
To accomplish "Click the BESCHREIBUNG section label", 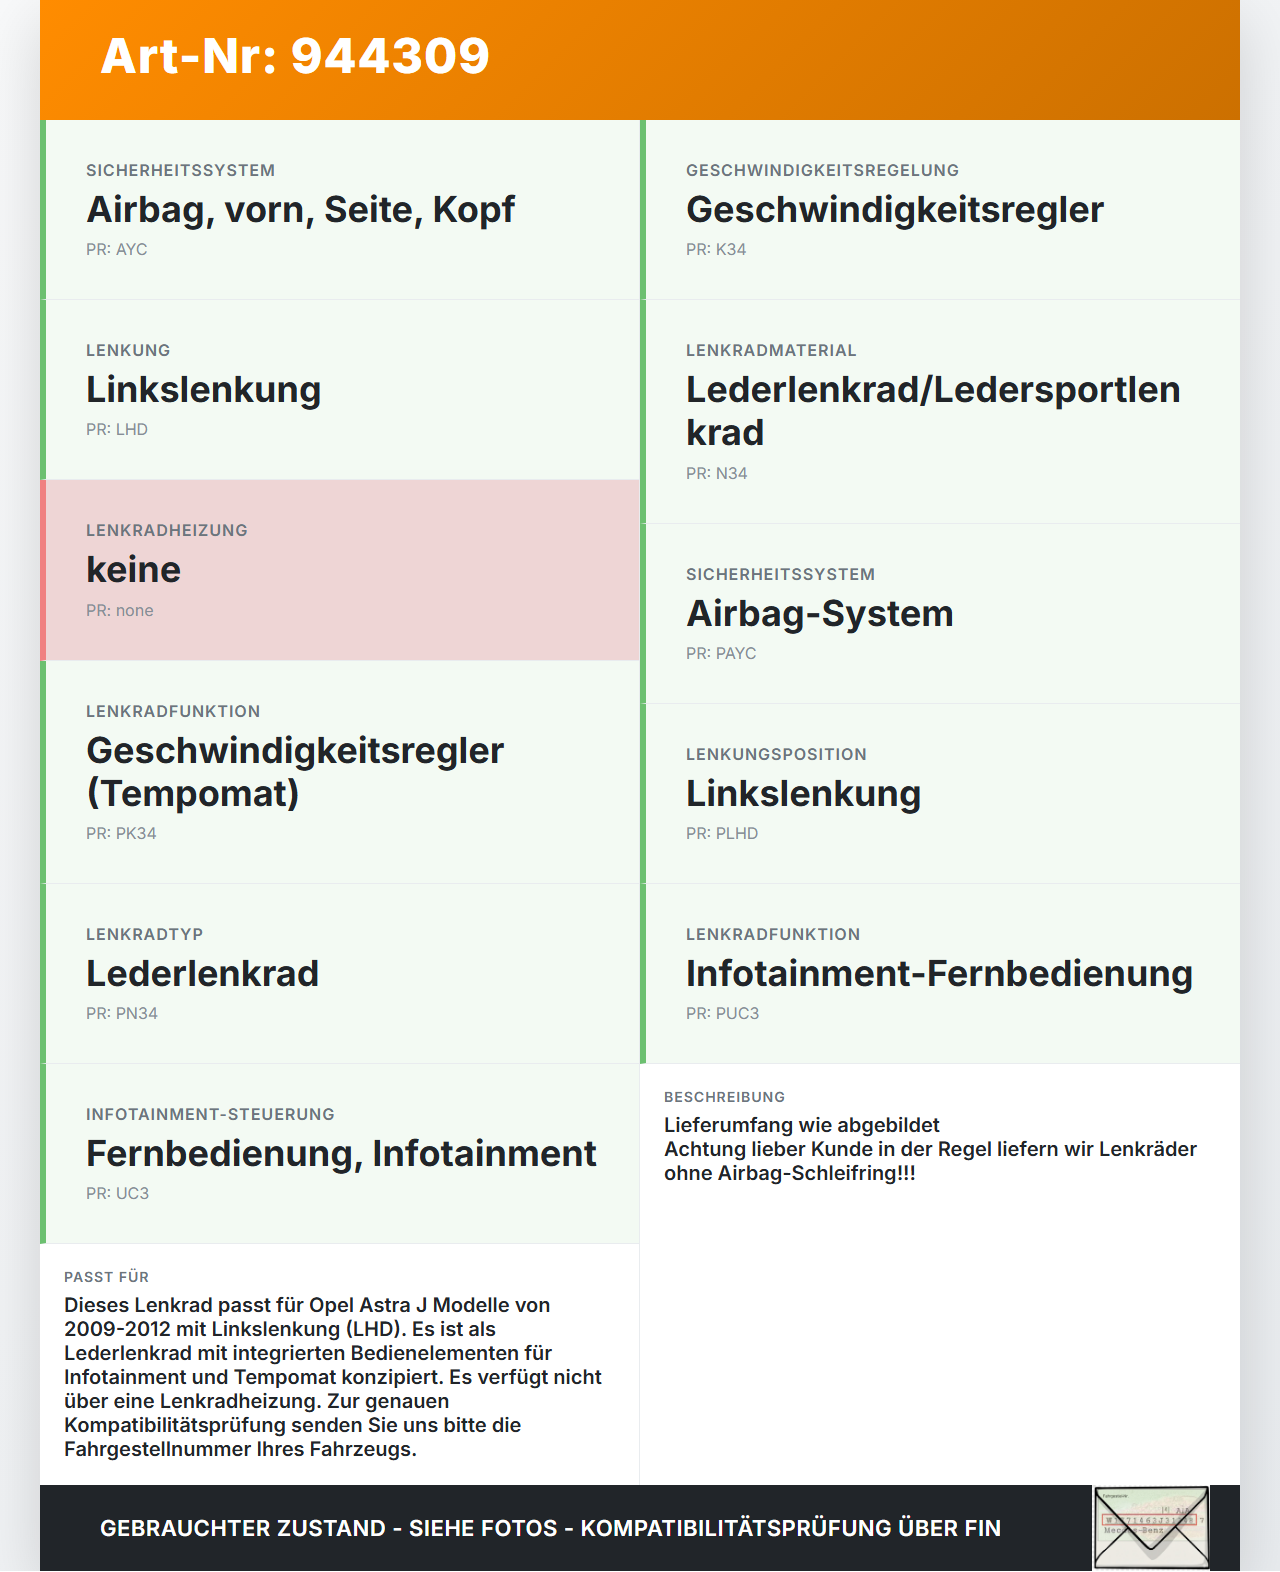I will 724,1097.
